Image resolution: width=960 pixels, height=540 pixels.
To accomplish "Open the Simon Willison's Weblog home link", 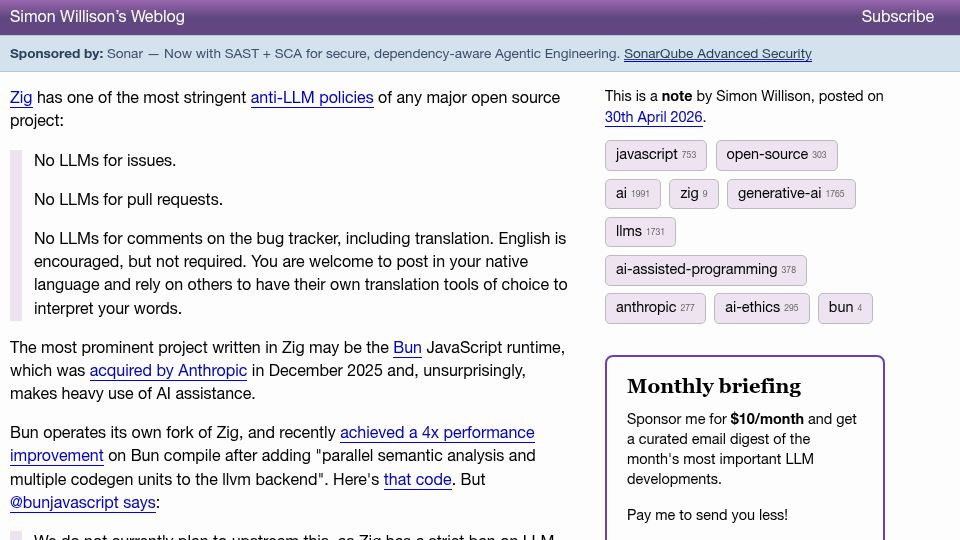I will [97, 17].
